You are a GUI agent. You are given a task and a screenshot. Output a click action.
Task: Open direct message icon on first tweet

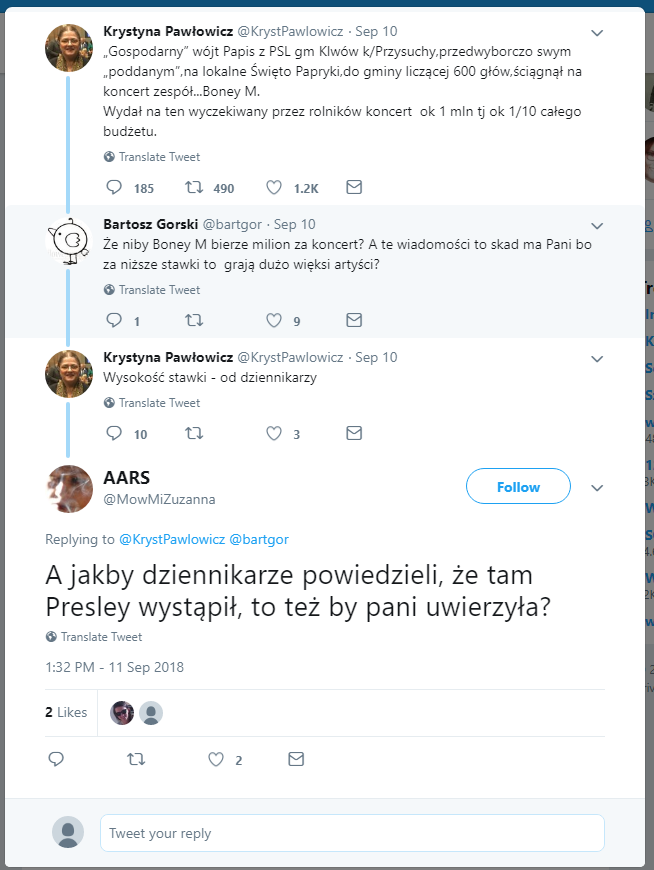point(354,187)
